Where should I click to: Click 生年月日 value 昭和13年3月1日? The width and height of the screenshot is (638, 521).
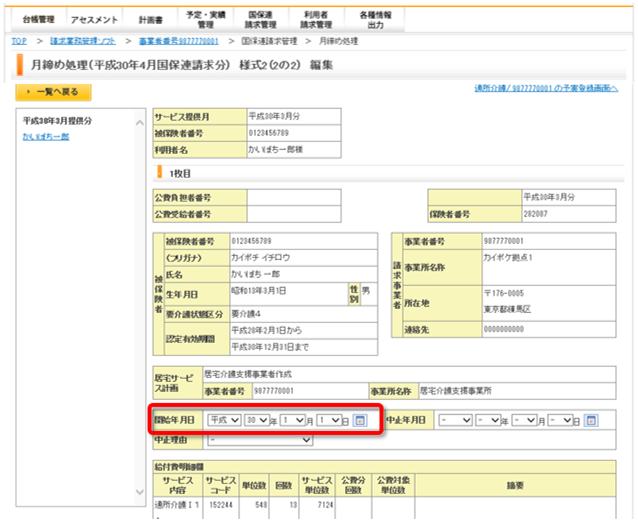coord(259,291)
